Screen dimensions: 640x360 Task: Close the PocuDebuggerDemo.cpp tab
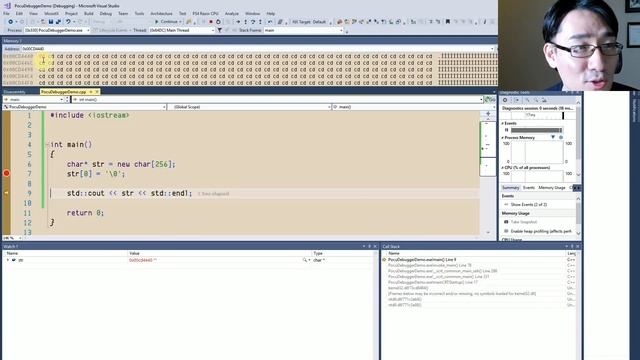(97, 92)
